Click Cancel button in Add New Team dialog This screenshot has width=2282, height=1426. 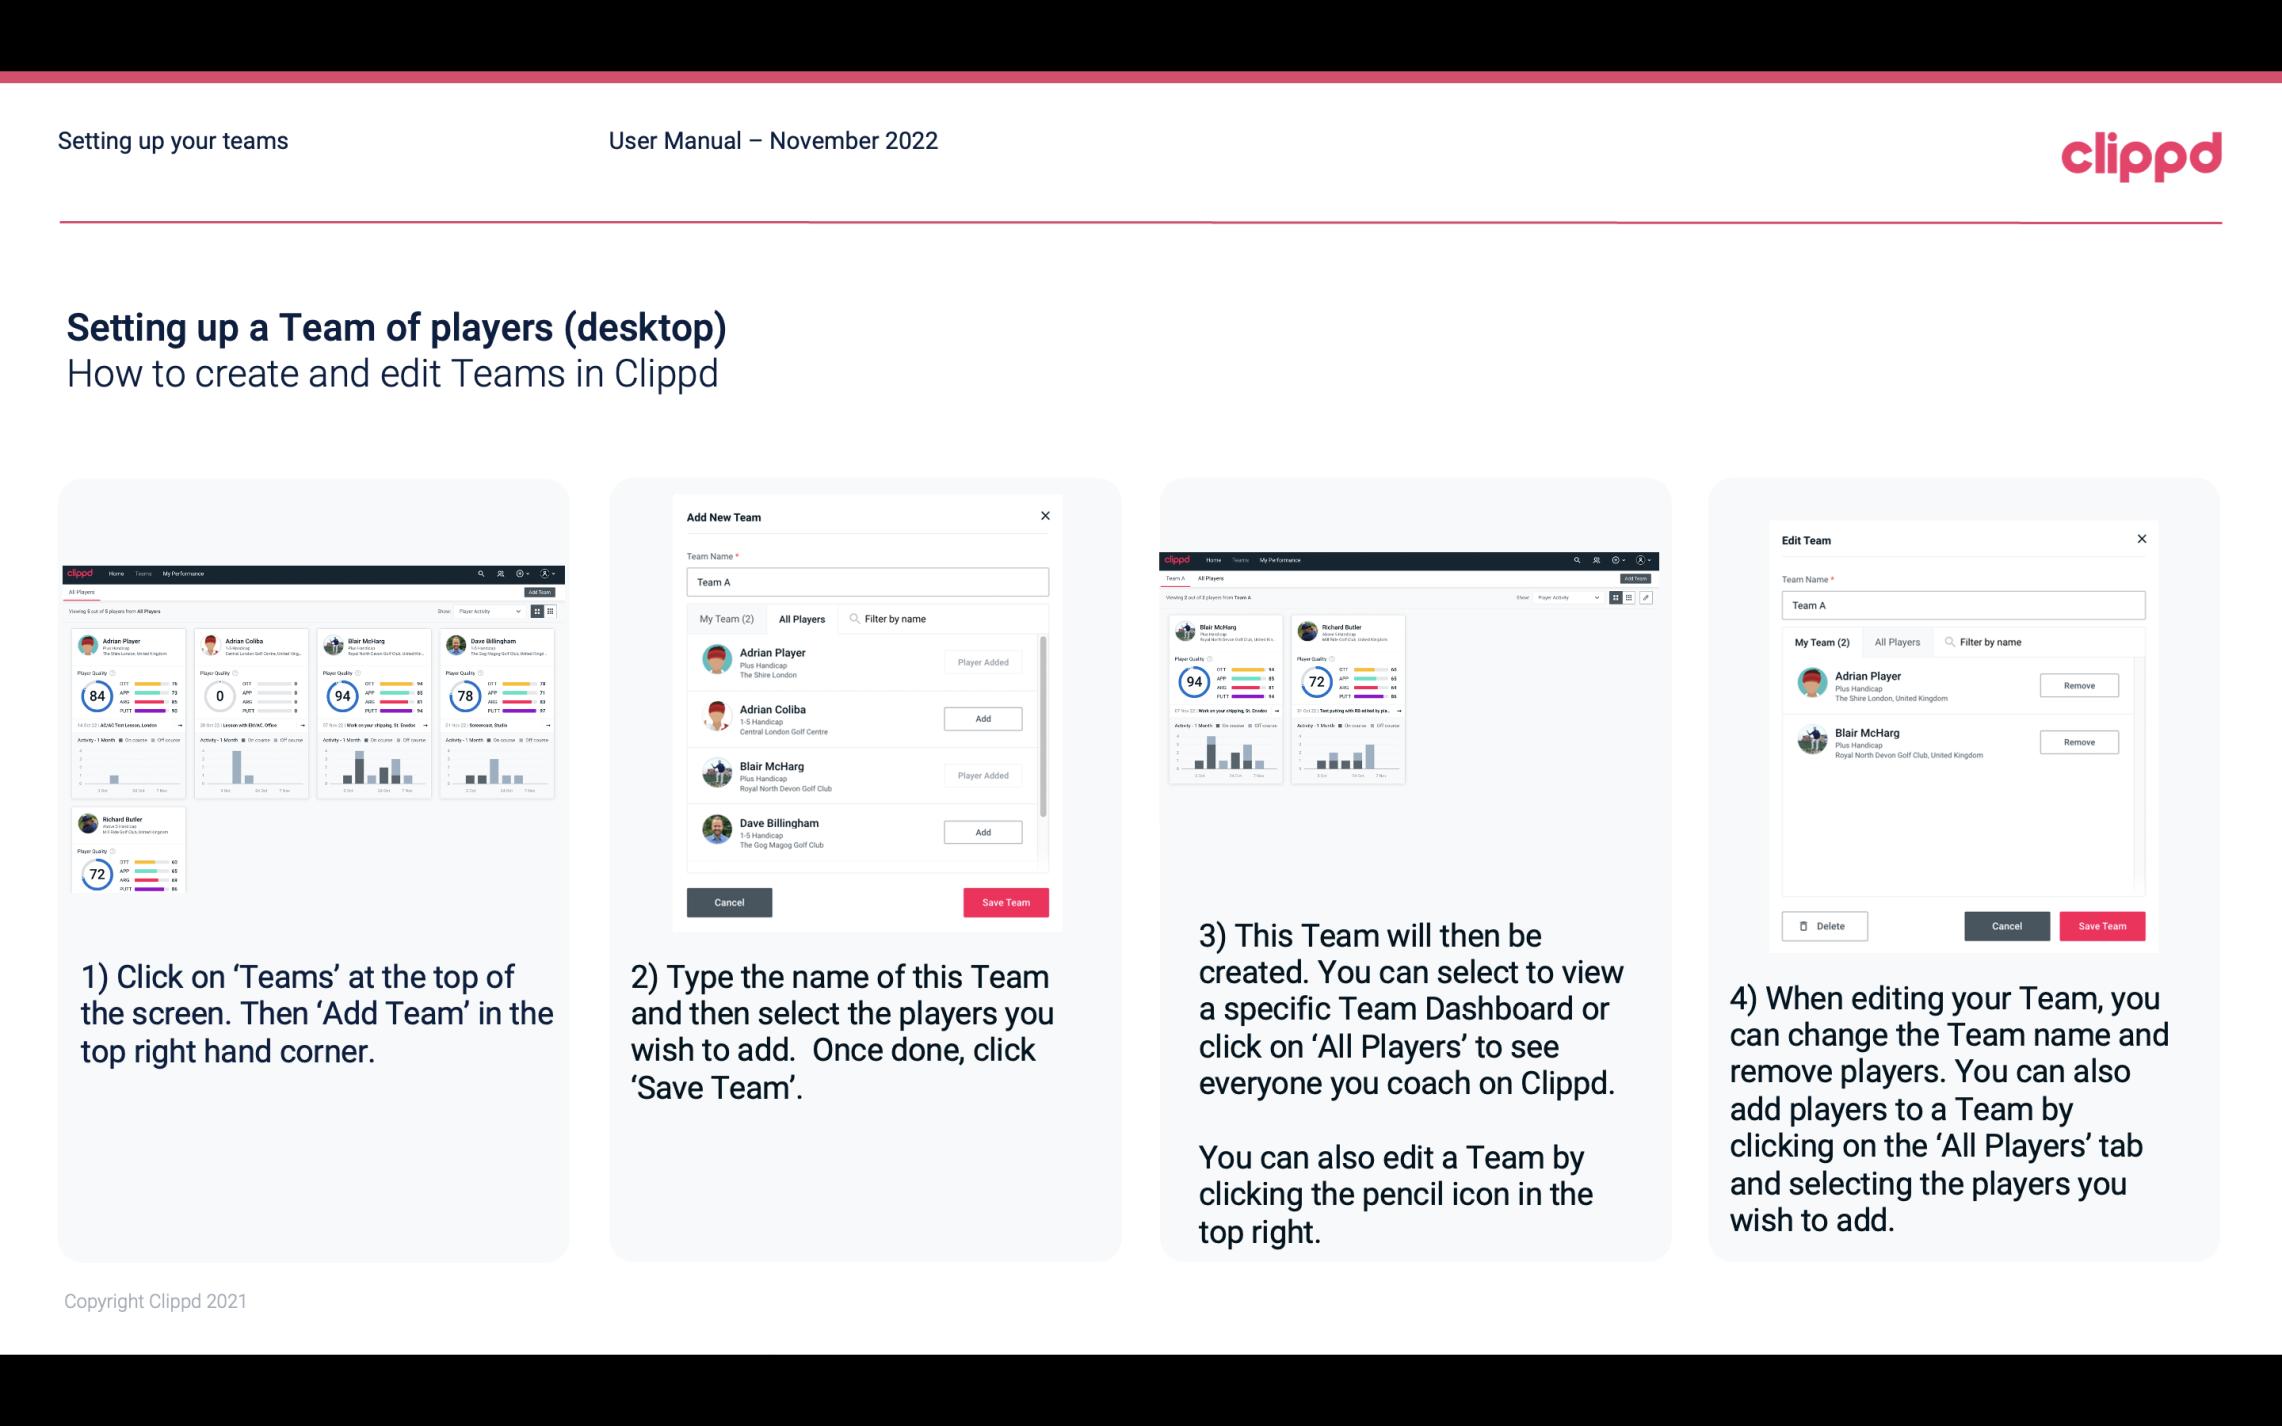coord(729,900)
